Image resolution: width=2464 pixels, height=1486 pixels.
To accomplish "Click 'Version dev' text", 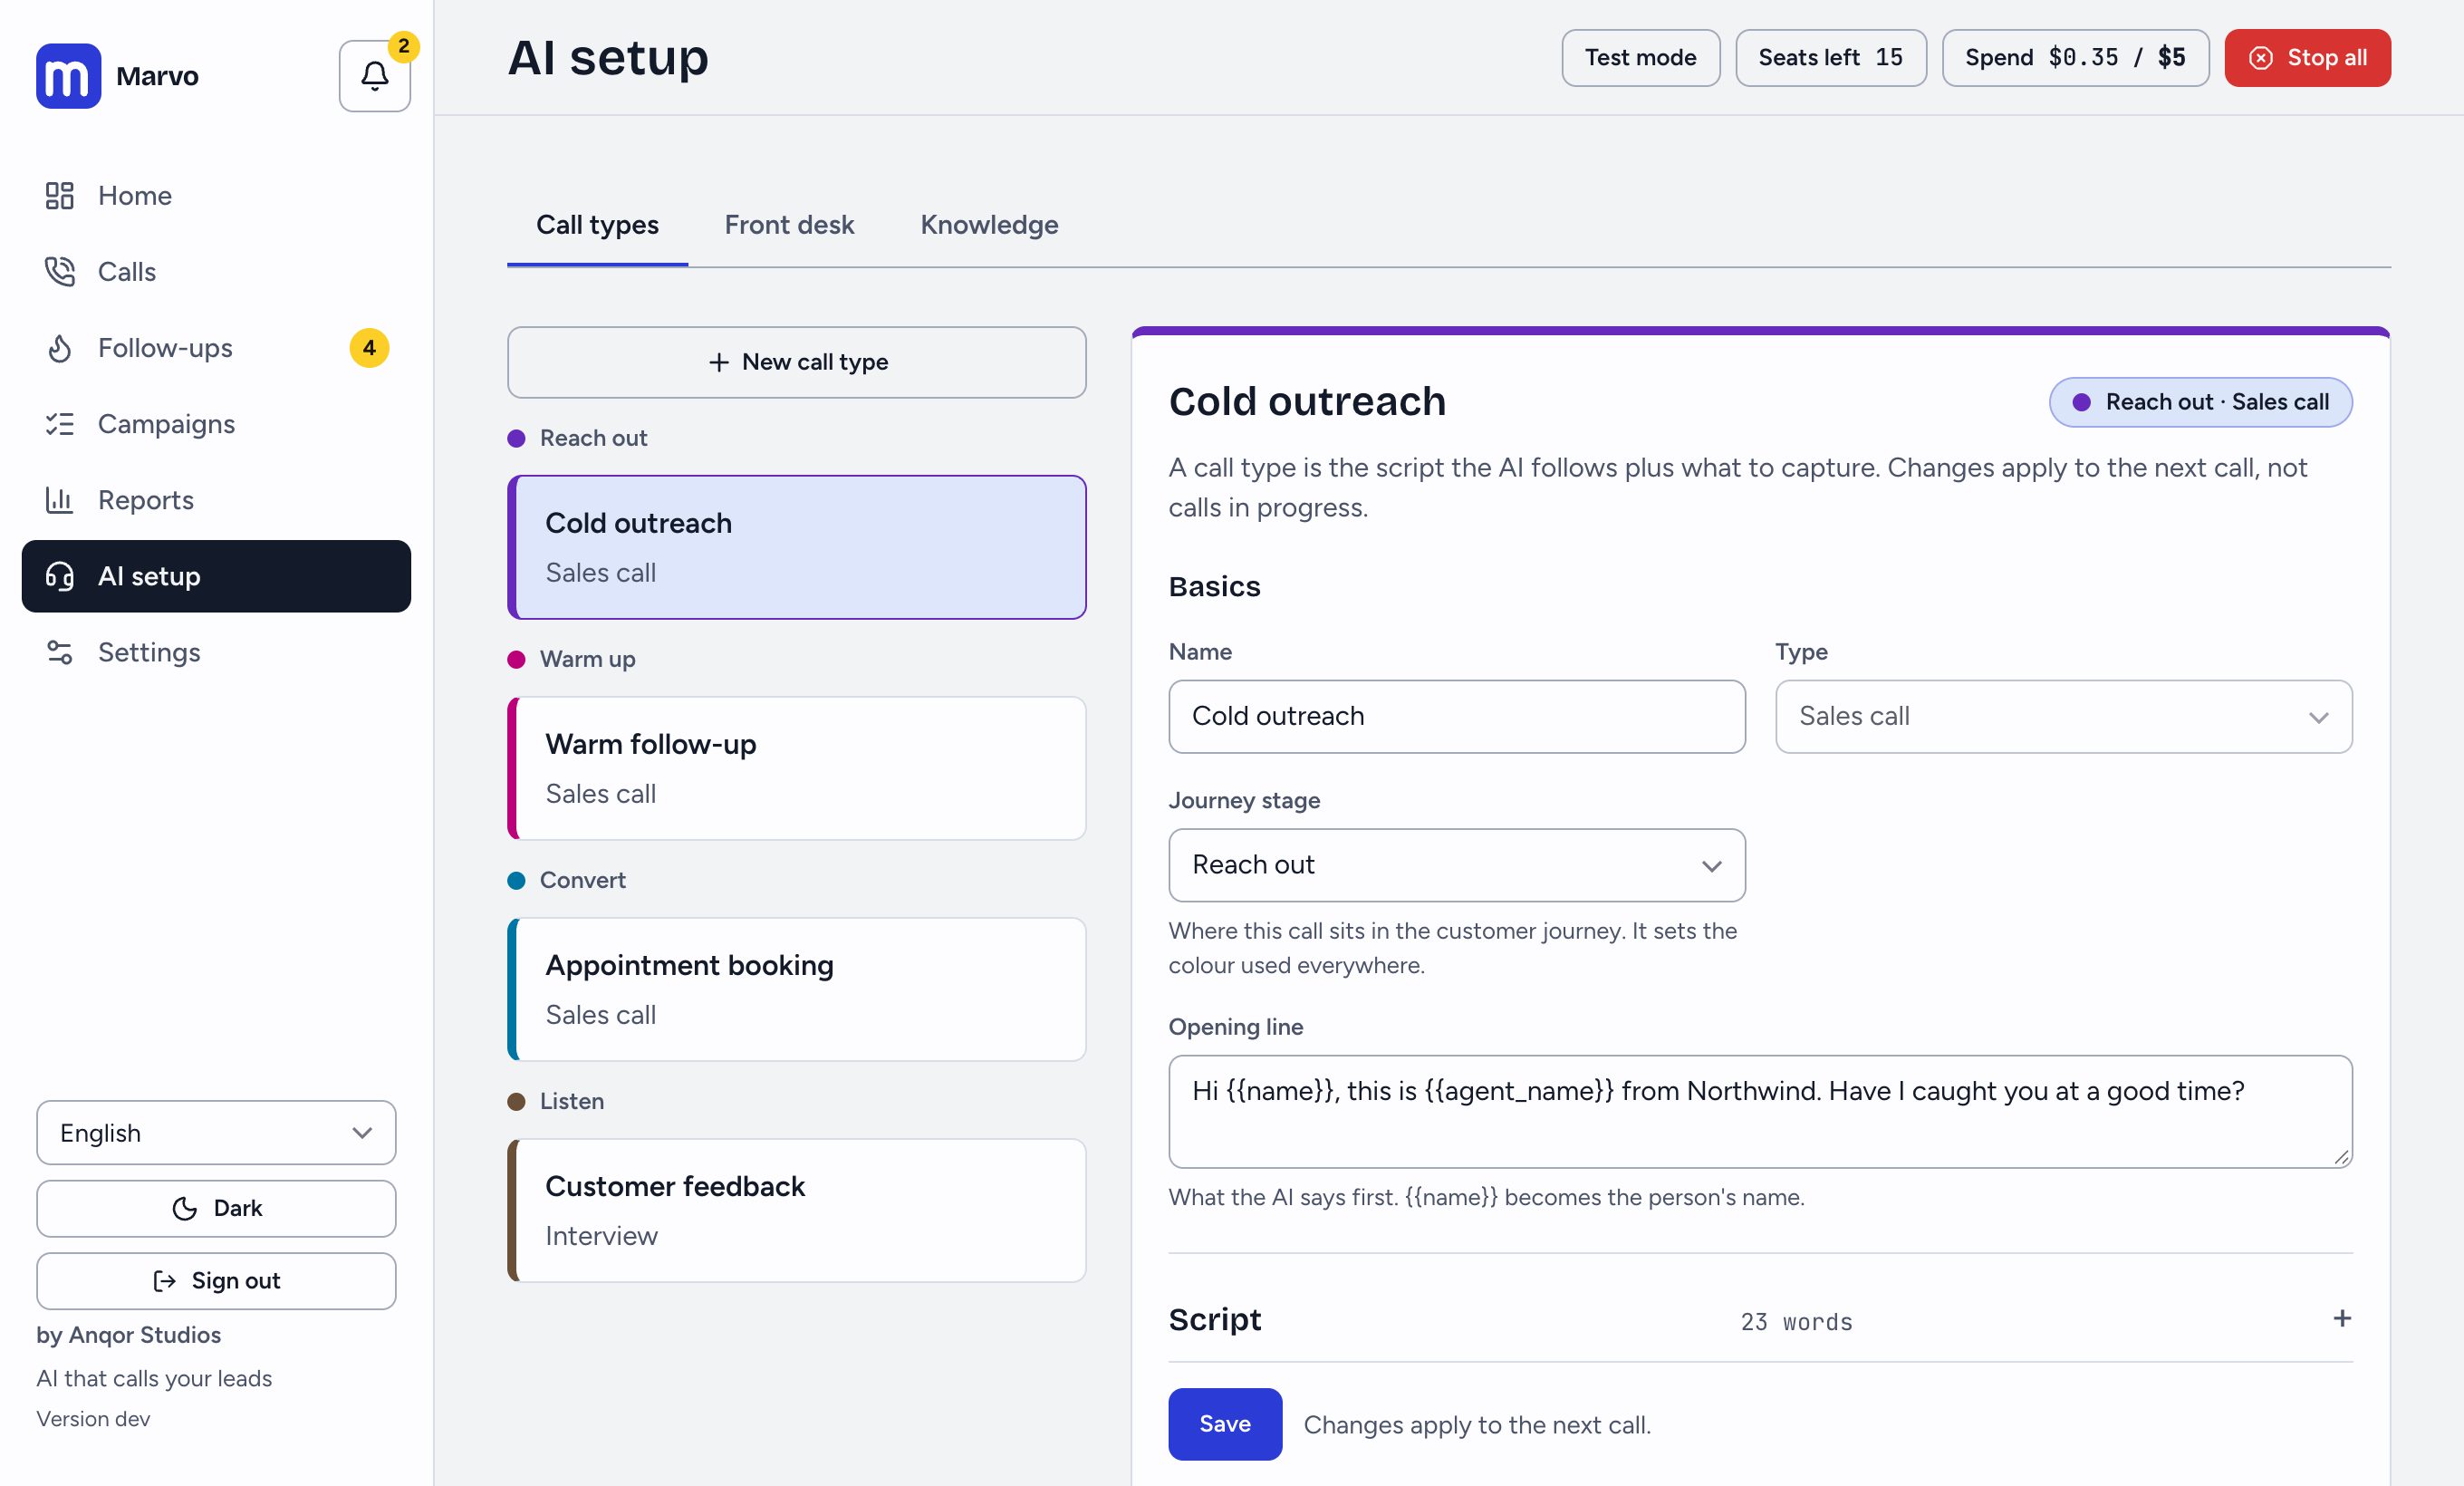I will [x=93, y=1419].
